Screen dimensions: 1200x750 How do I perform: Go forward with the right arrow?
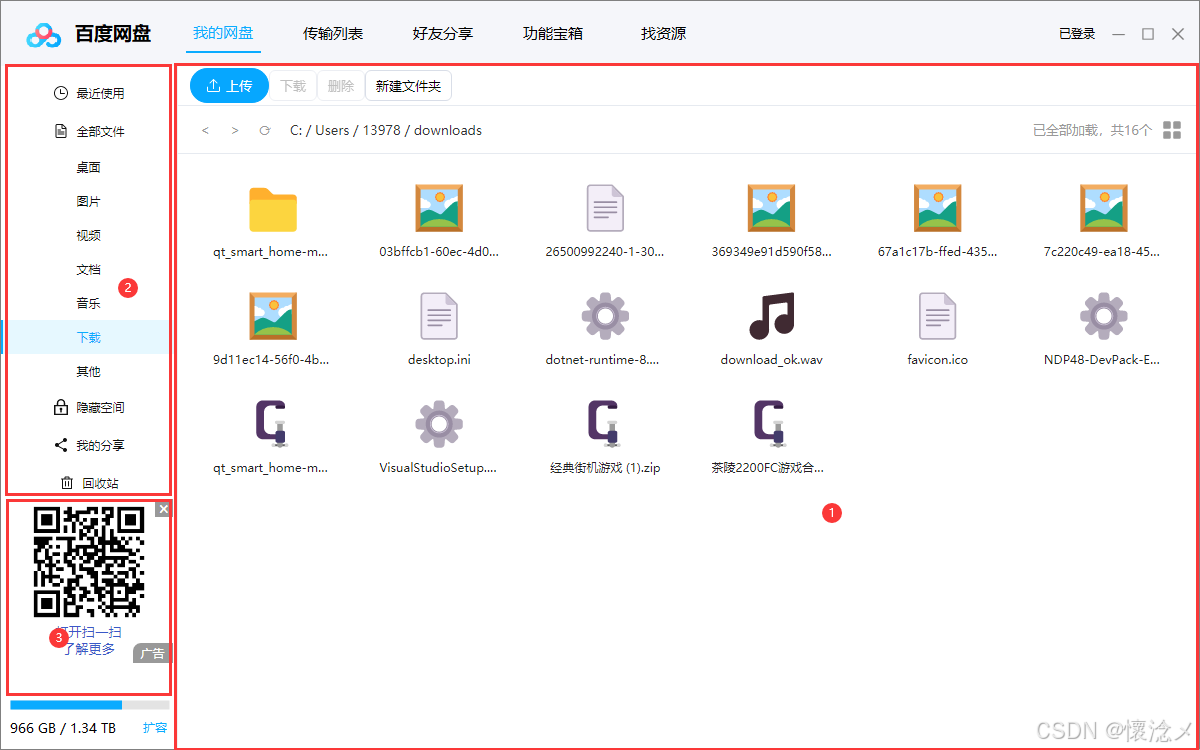coord(235,130)
